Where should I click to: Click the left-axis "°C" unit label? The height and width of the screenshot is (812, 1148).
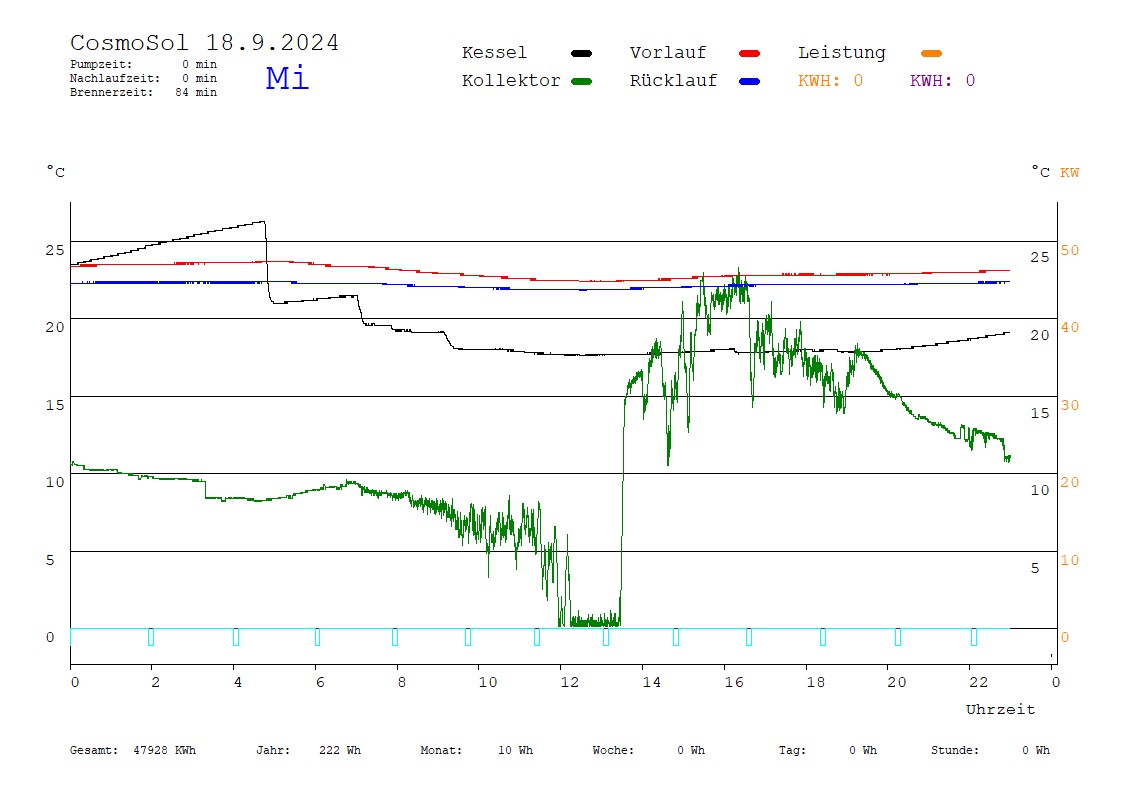point(56,171)
